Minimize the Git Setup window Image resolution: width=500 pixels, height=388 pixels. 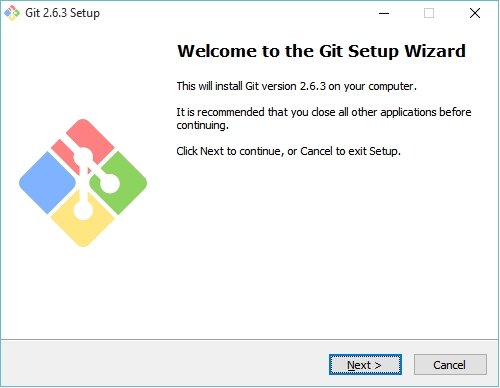(384, 13)
